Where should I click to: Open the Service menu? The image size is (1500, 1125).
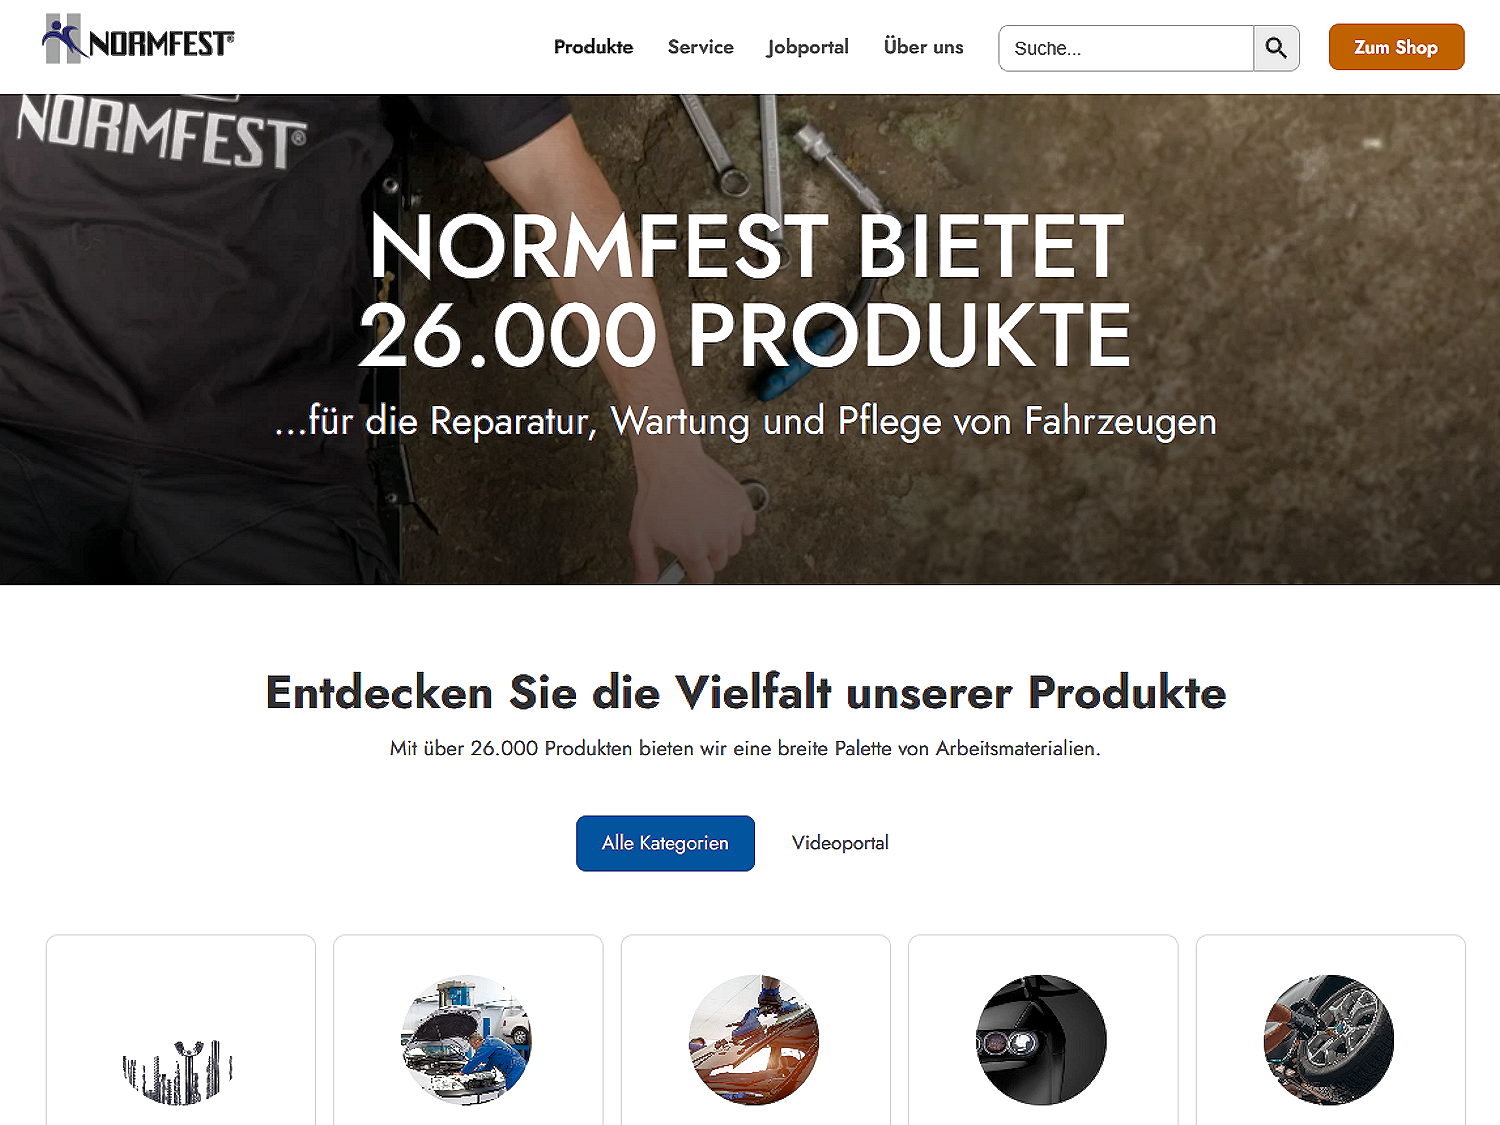coord(700,47)
